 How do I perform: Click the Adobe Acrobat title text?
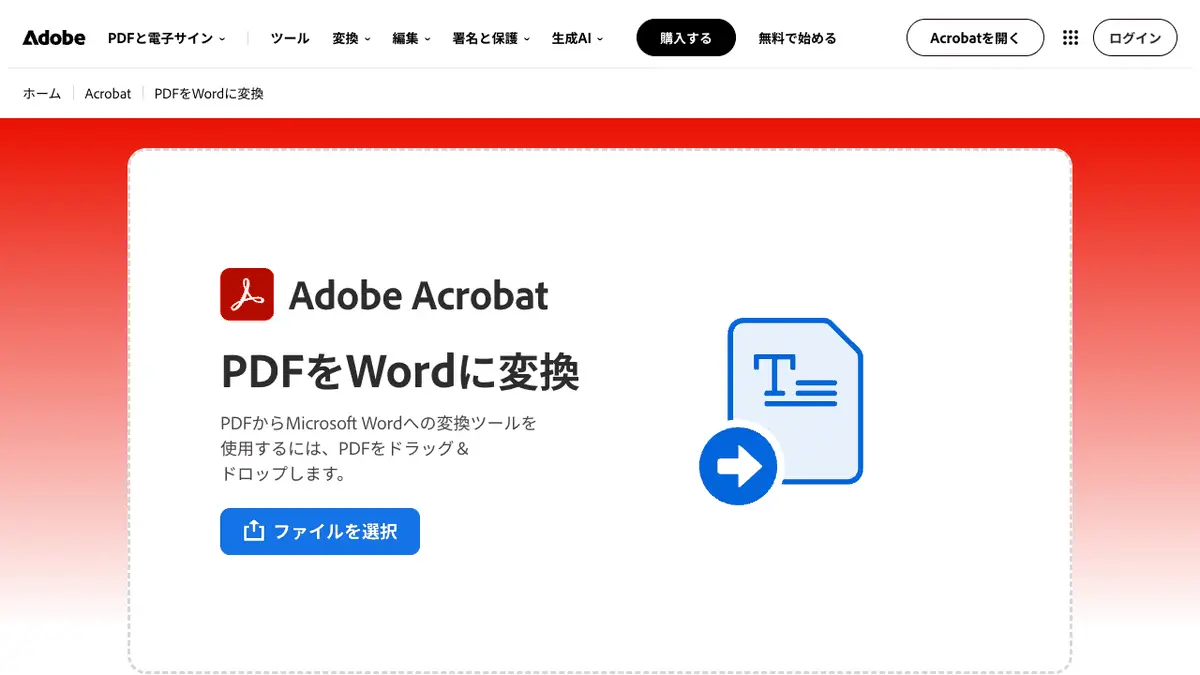[419, 295]
